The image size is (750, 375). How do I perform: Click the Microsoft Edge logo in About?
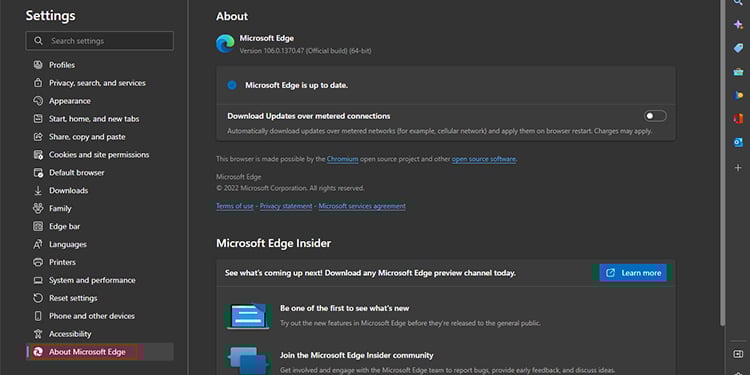[225, 44]
